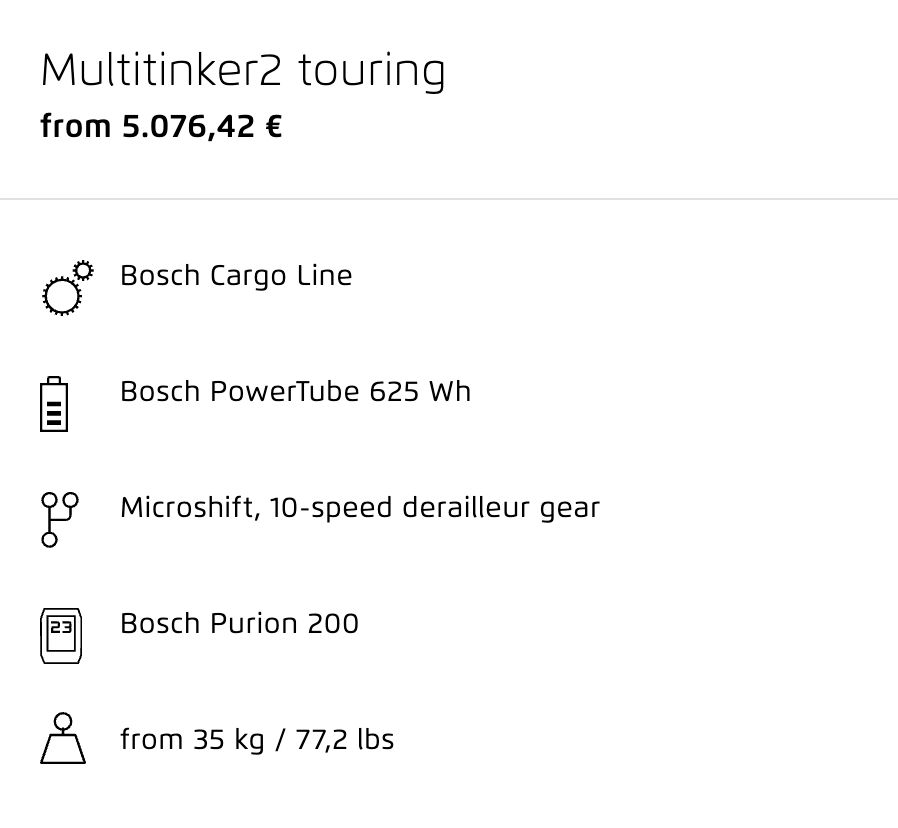Image resolution: width=898 pixels, height=828 pixels.
Task: Click the euro symbol in the price
Action: click(x=274, y=126)
